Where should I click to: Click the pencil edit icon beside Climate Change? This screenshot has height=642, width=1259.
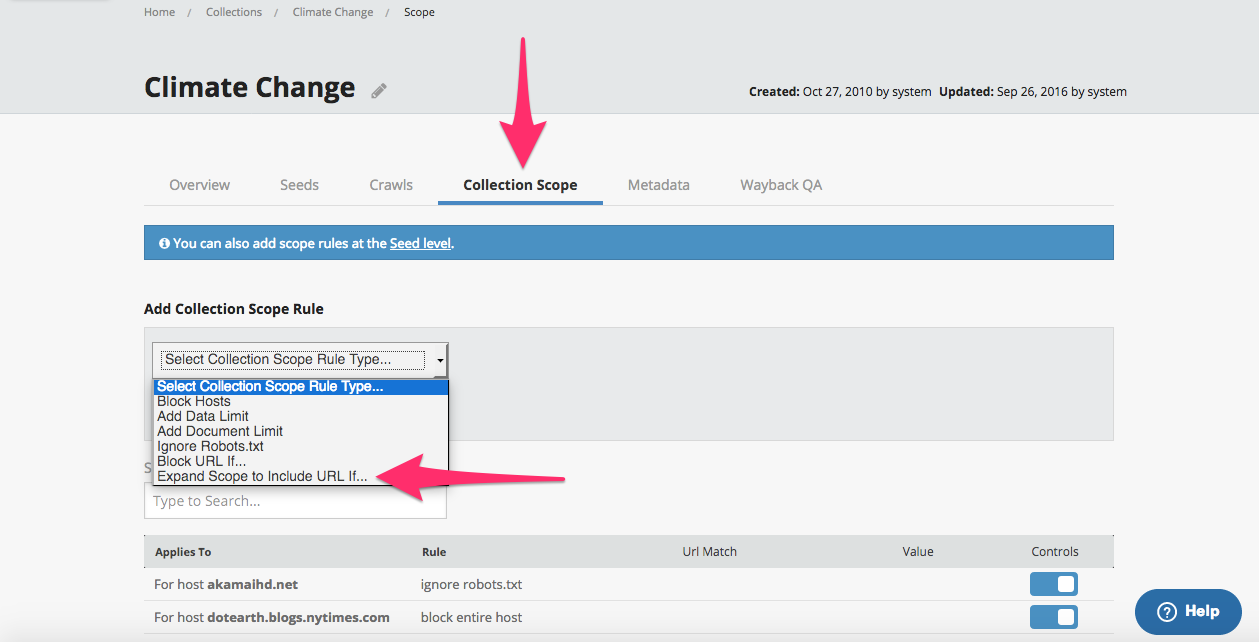(x=379, y=91)
